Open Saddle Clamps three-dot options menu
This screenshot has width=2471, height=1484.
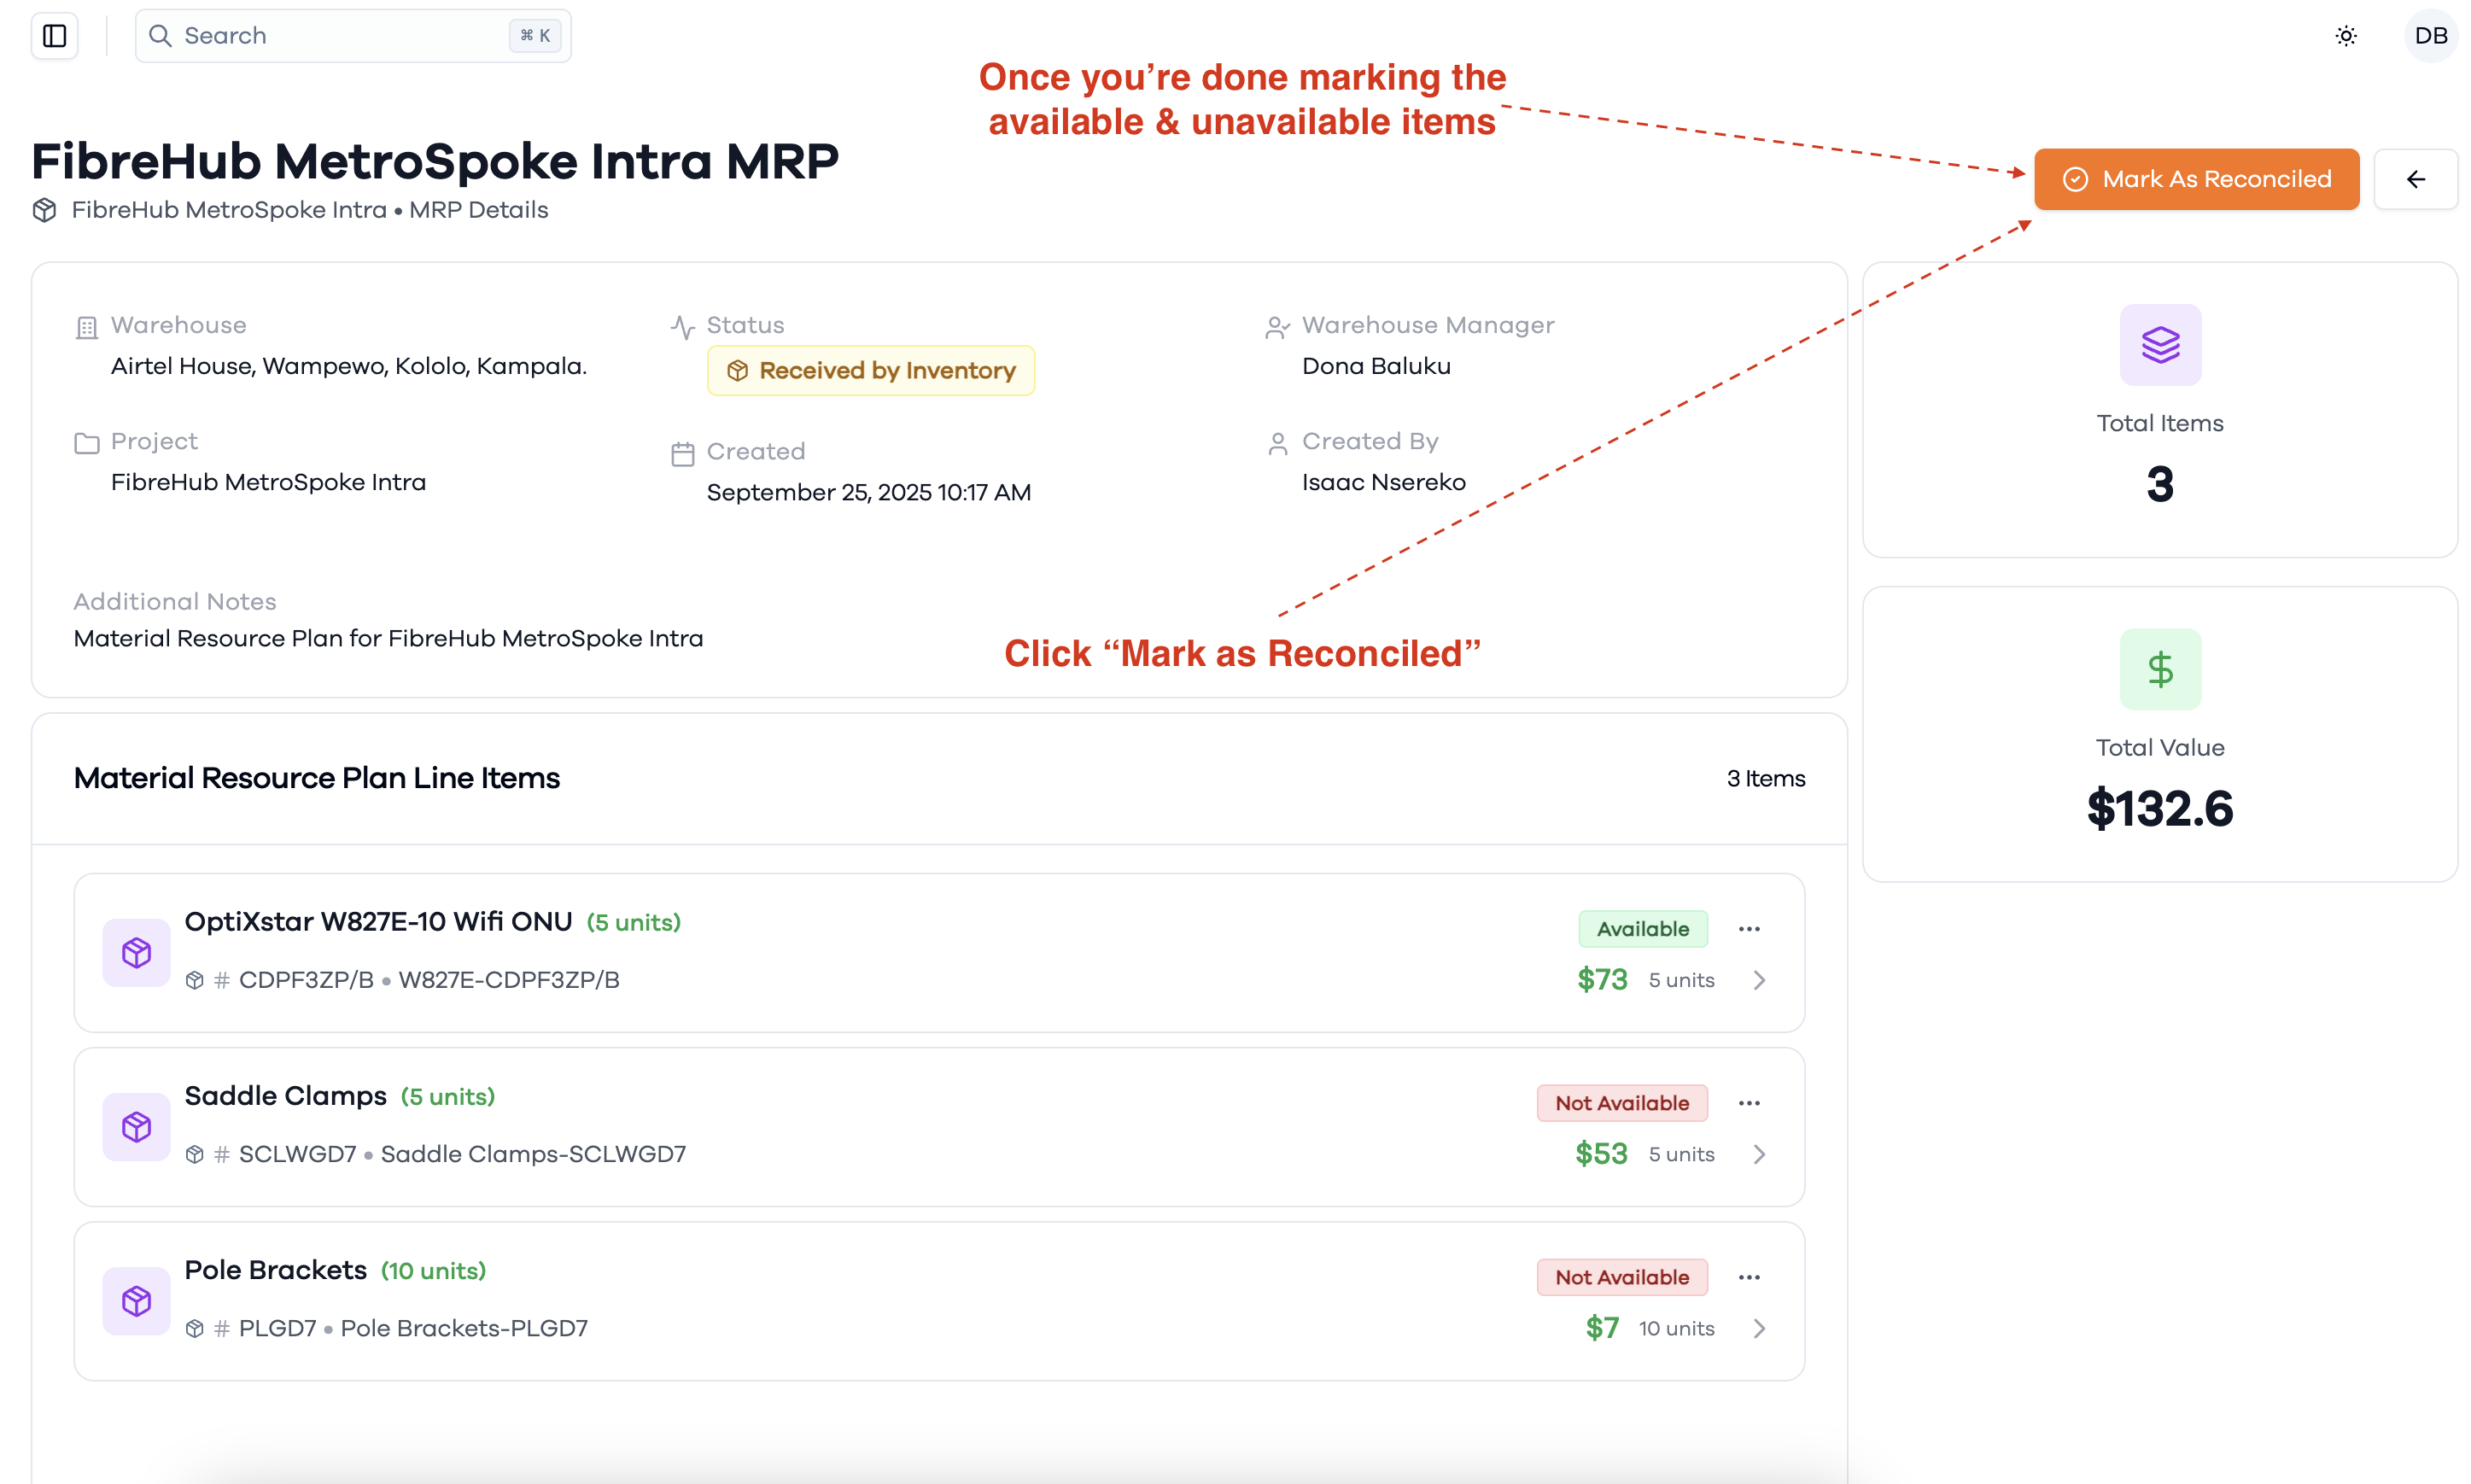pos(1749,1103)
